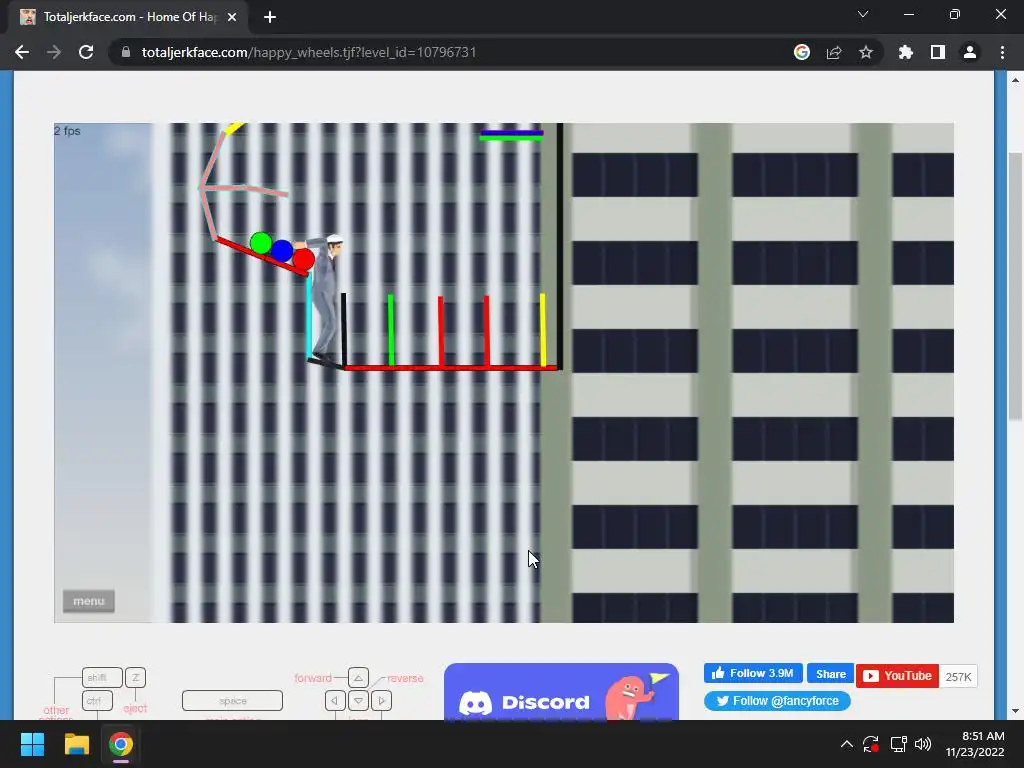Click the YouTube subscribe button
Screen dimensions: 1024x768
coord(897,676)
